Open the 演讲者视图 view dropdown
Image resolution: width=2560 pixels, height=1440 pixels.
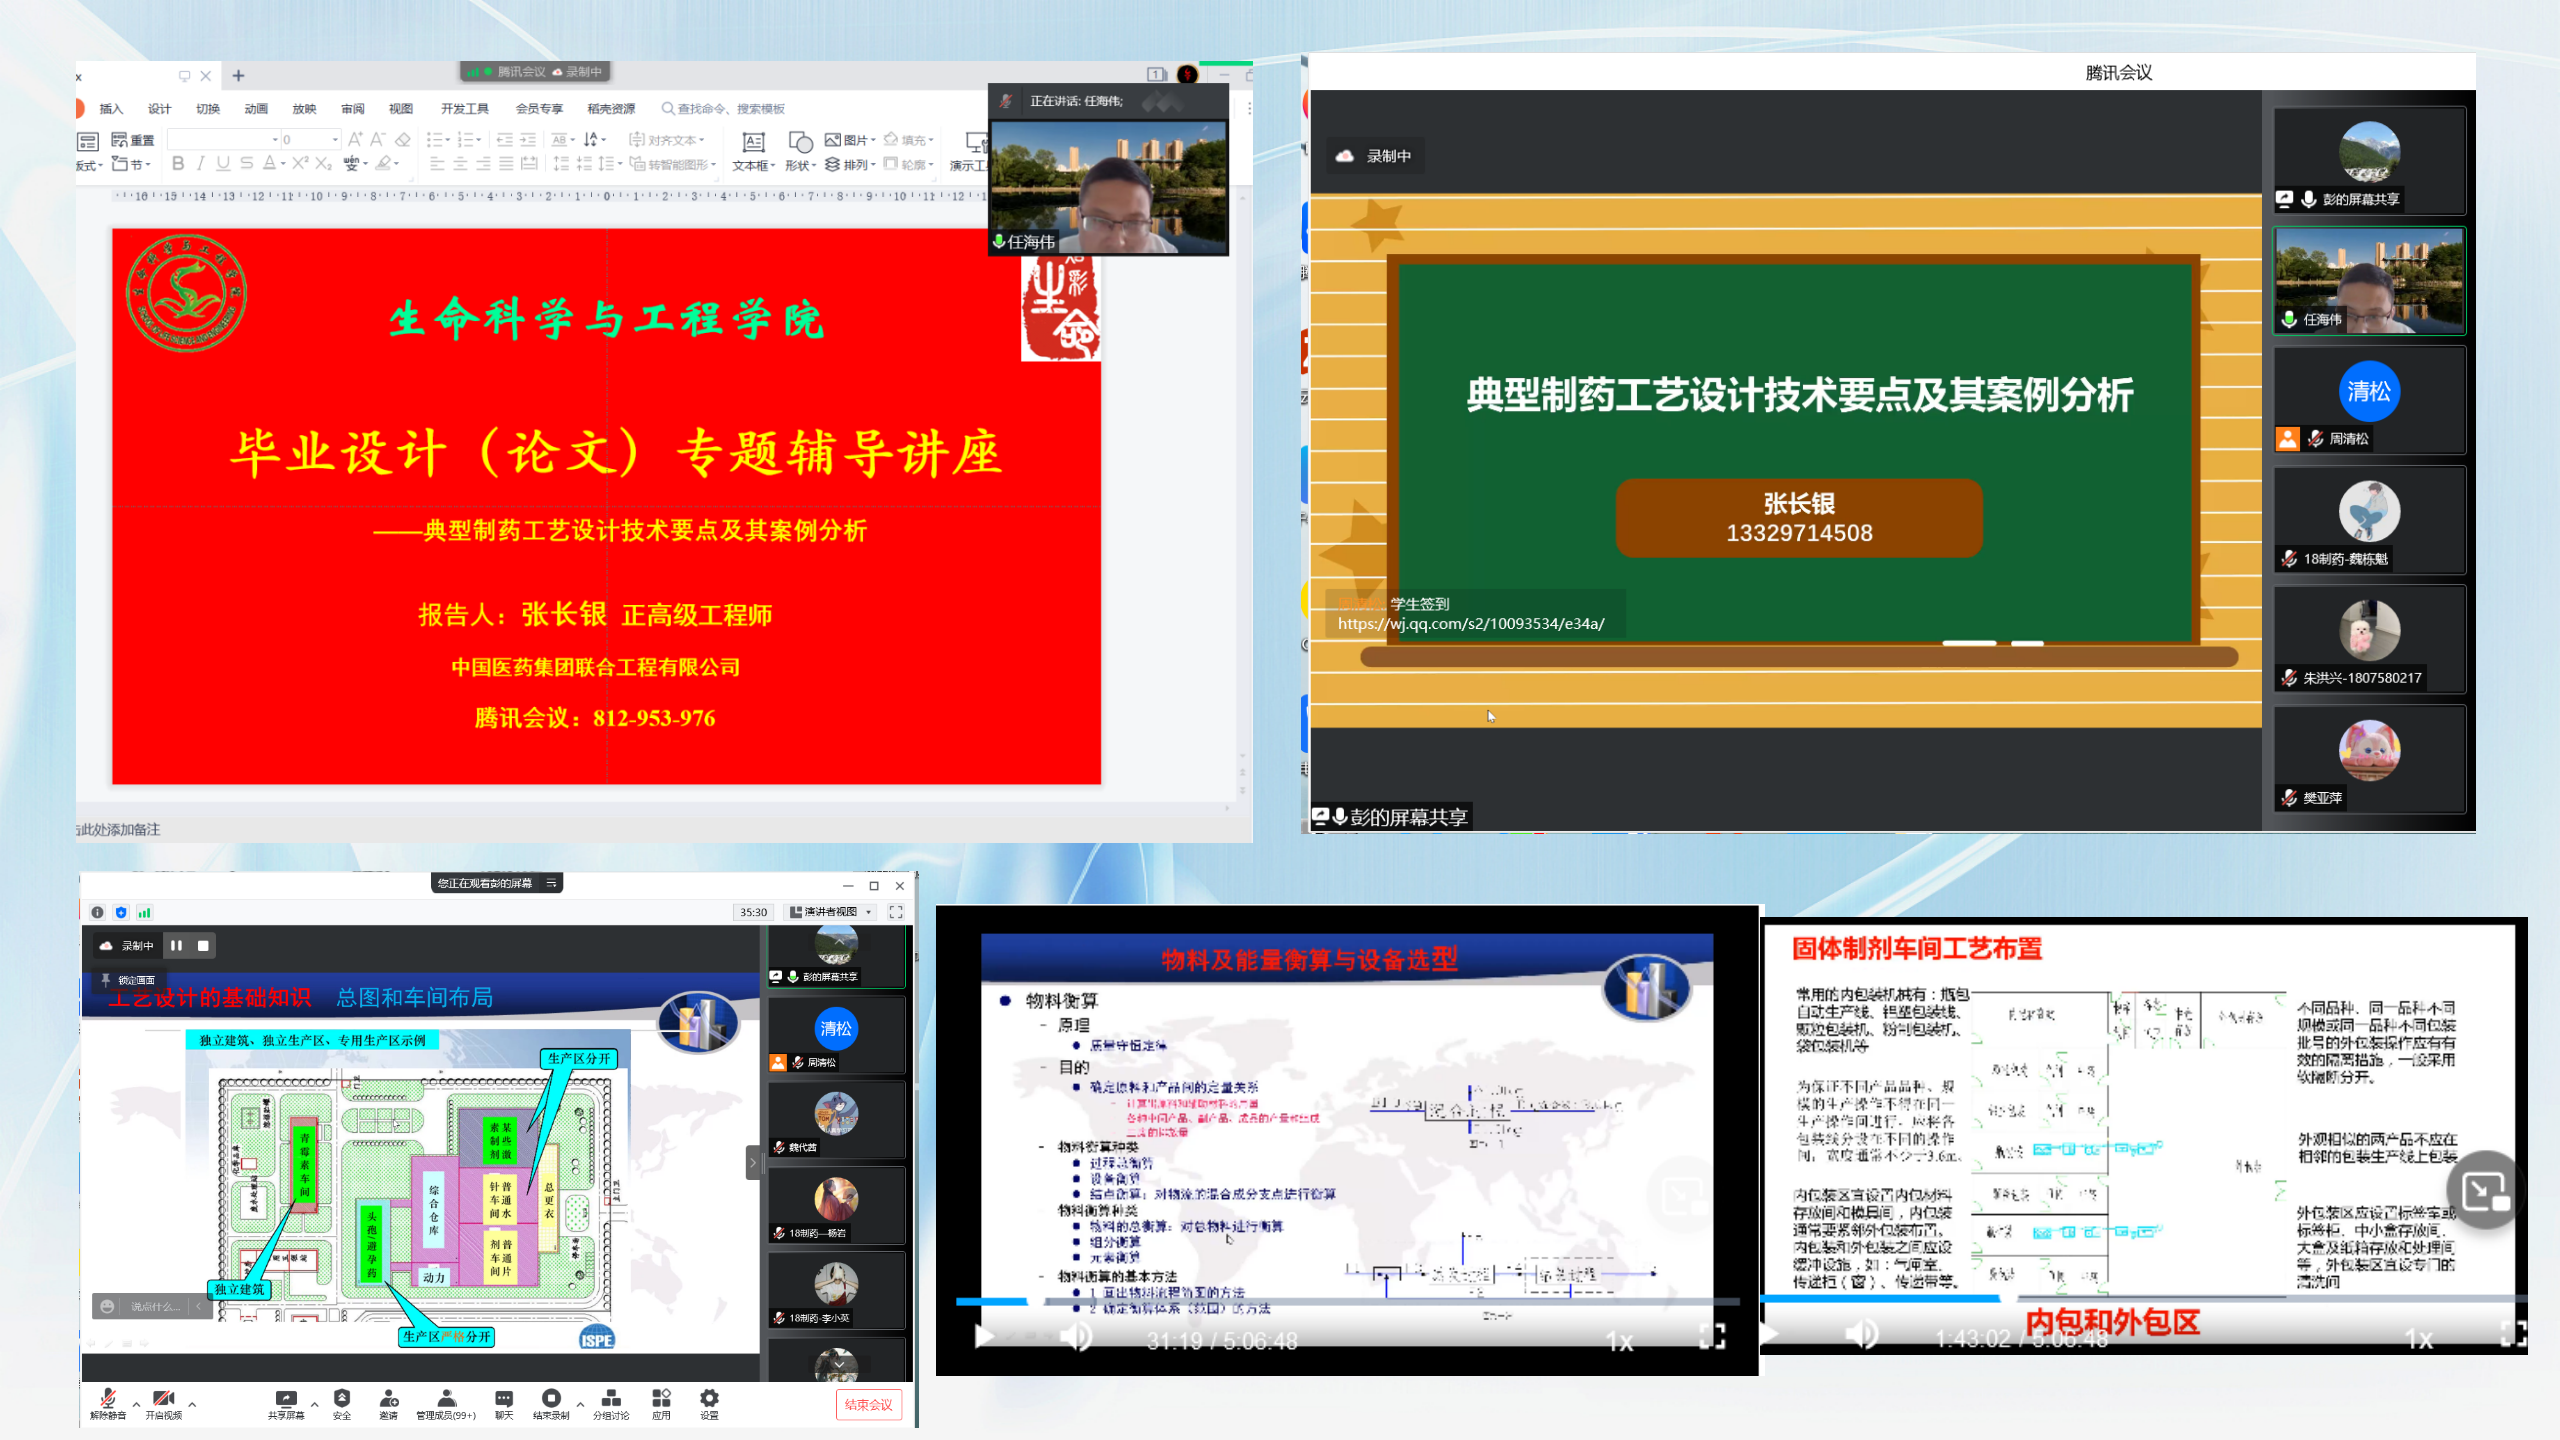(x=832, y=912)
